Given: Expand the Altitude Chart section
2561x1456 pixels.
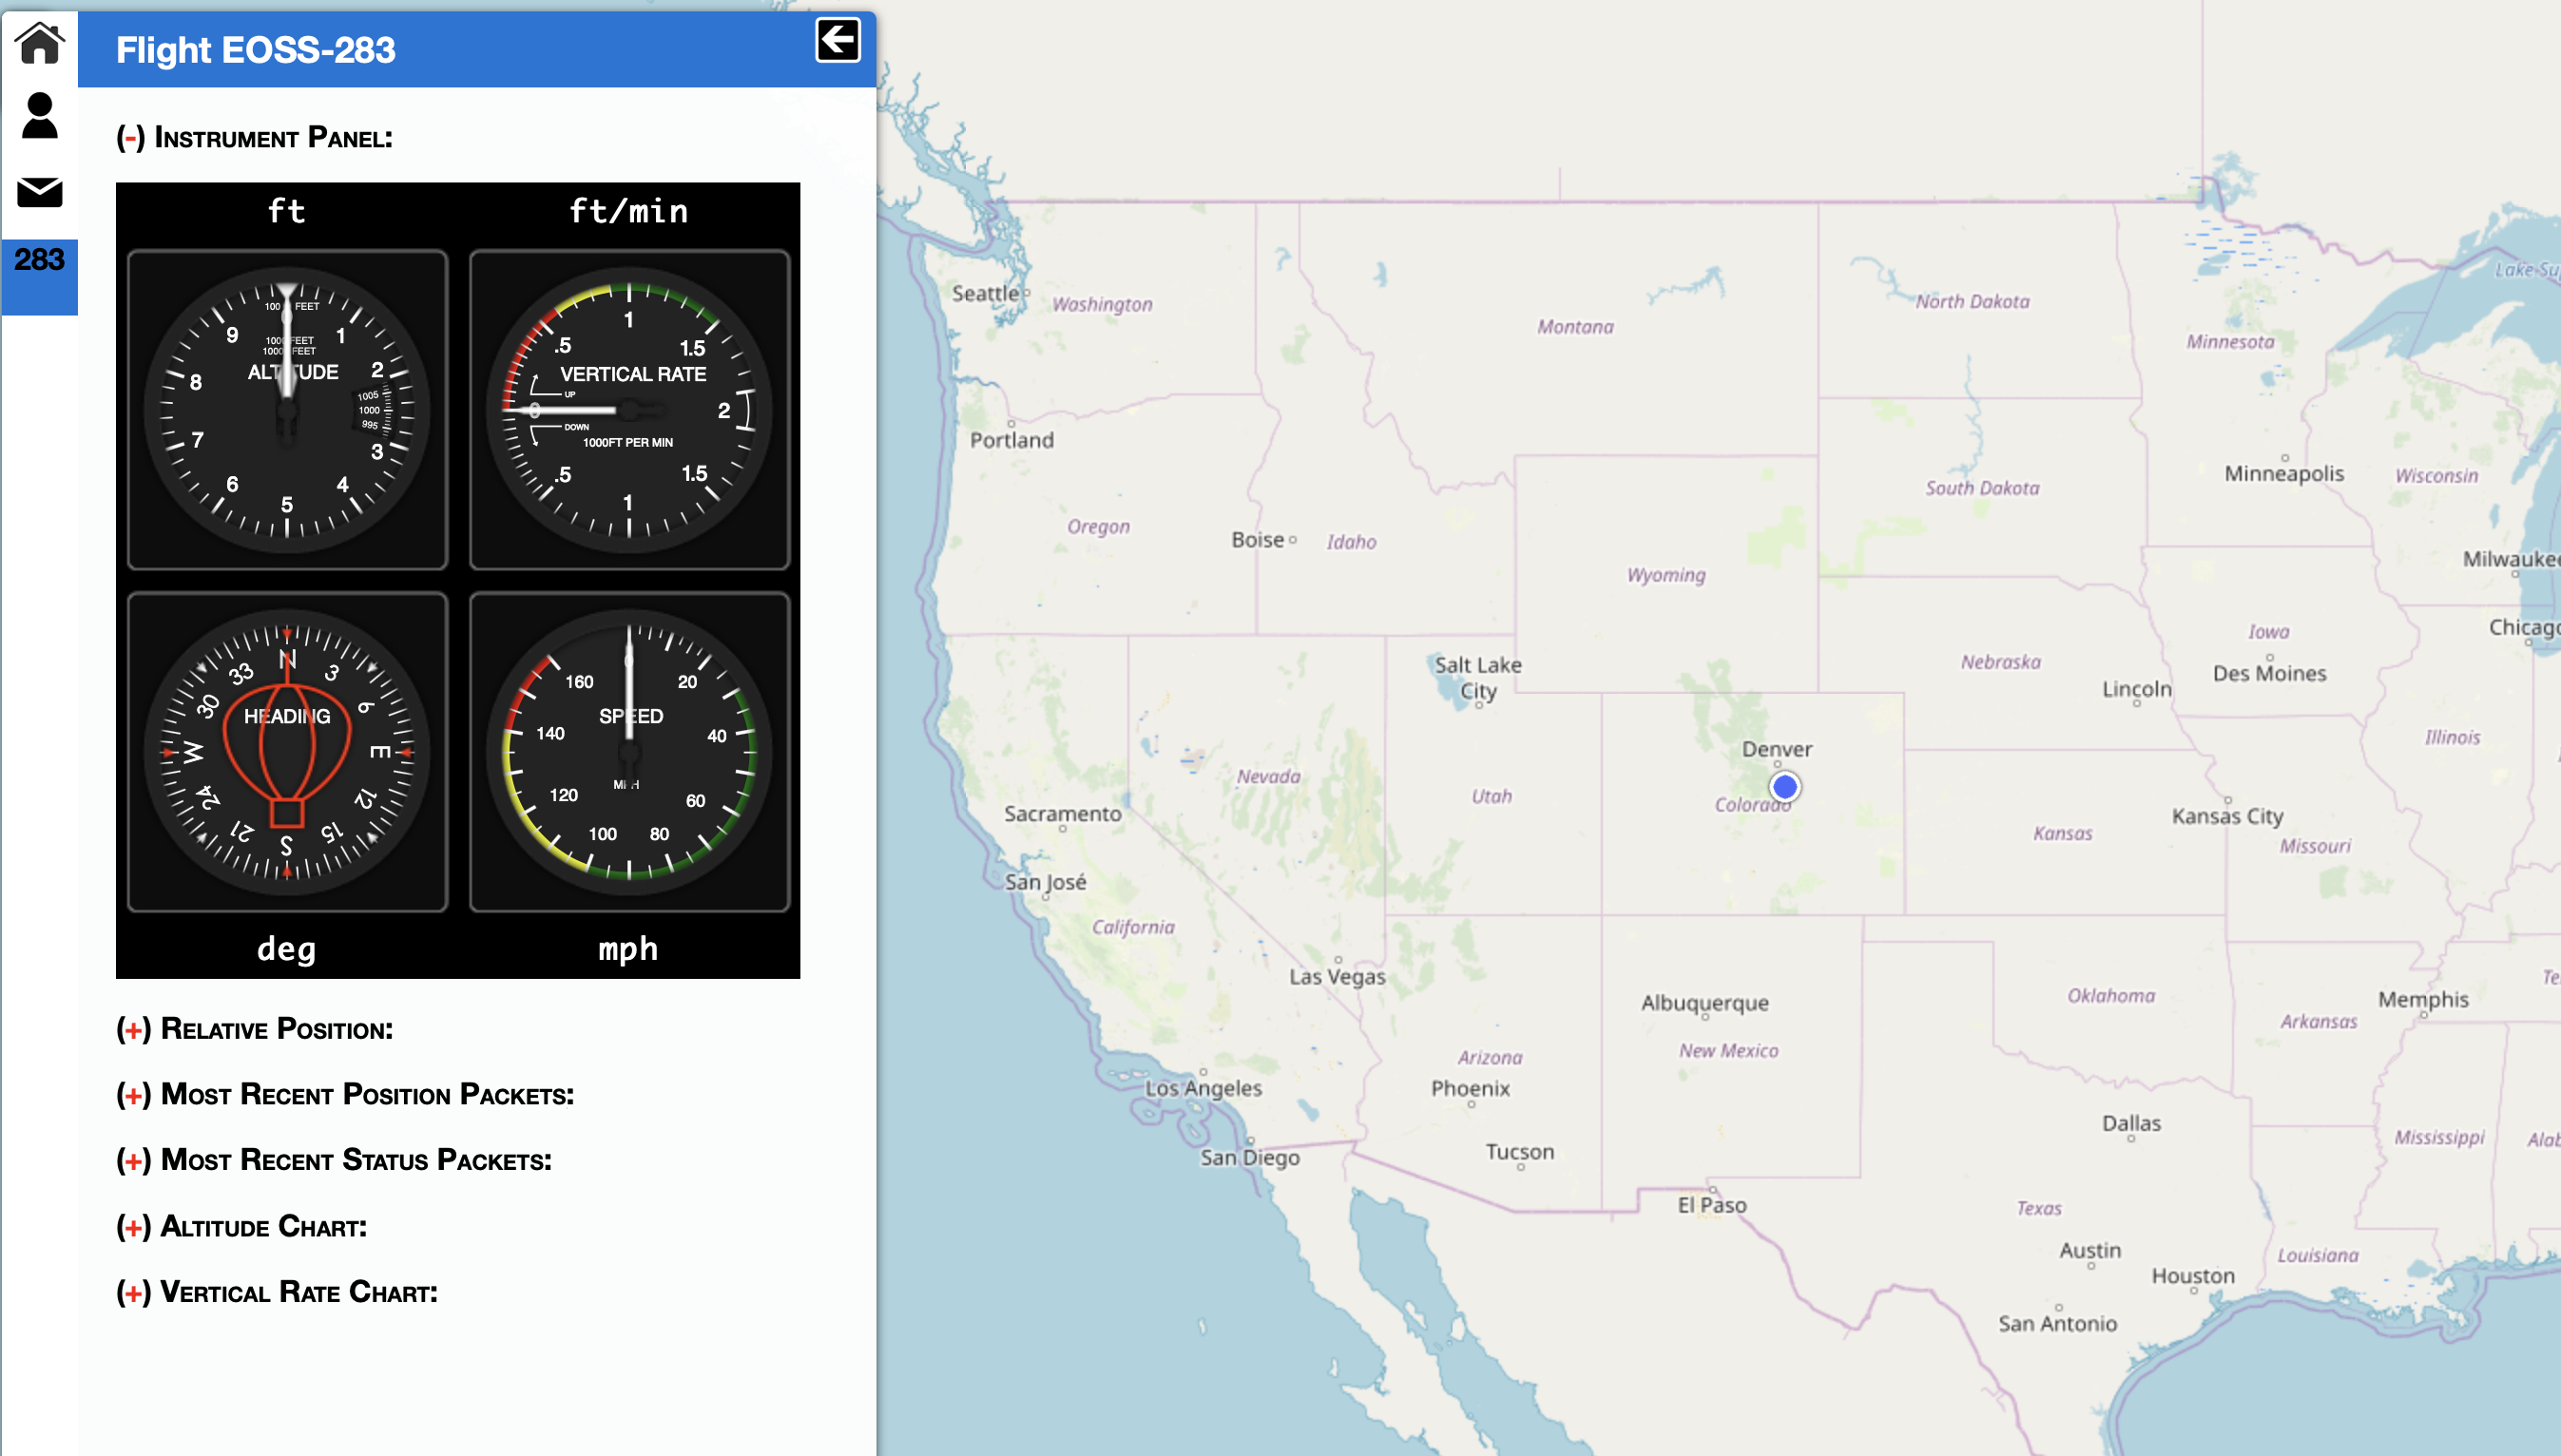Looking at the screenshot, I should coord(134,1227).
